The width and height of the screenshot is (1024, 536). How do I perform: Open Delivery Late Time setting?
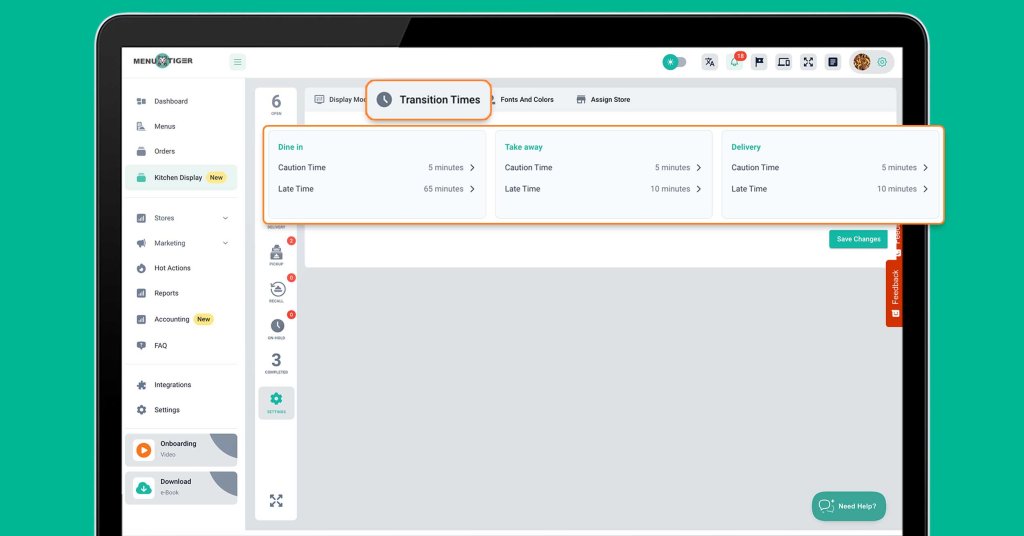[925, 189]
